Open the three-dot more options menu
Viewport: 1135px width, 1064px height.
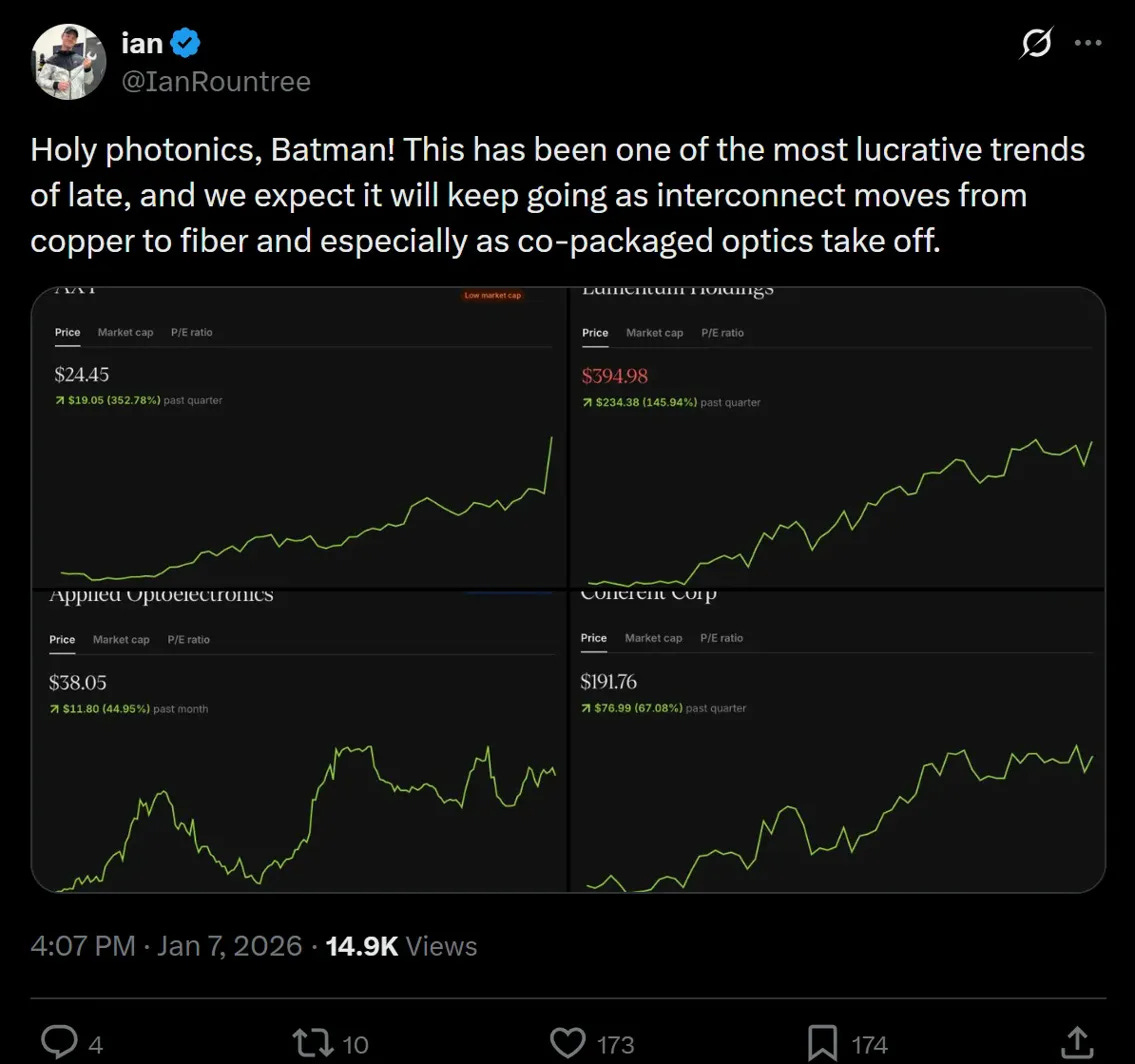1088,43
